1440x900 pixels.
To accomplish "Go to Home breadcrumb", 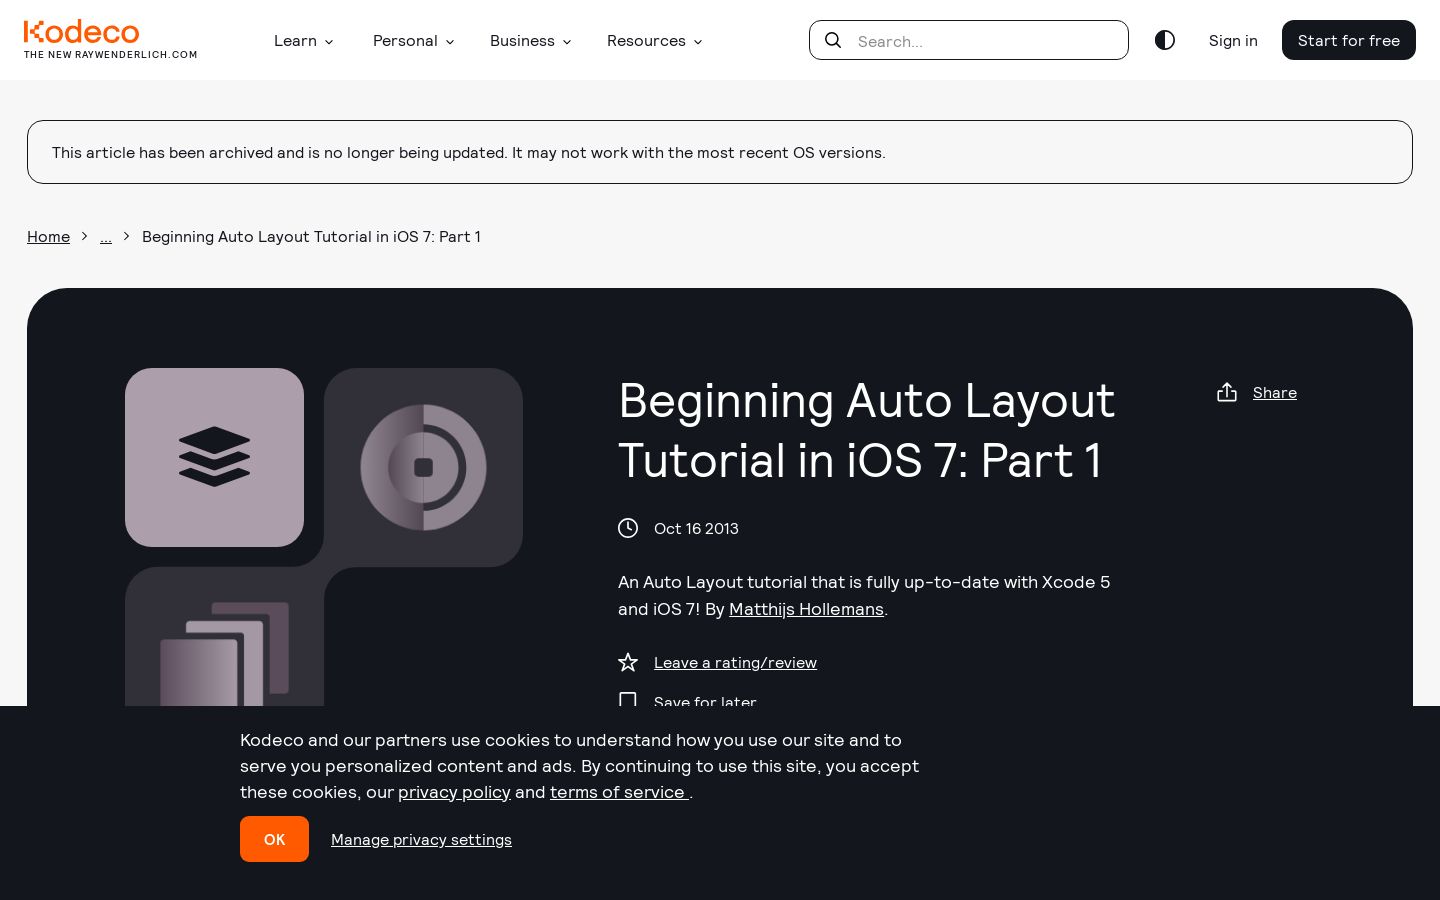I will 48,236.
